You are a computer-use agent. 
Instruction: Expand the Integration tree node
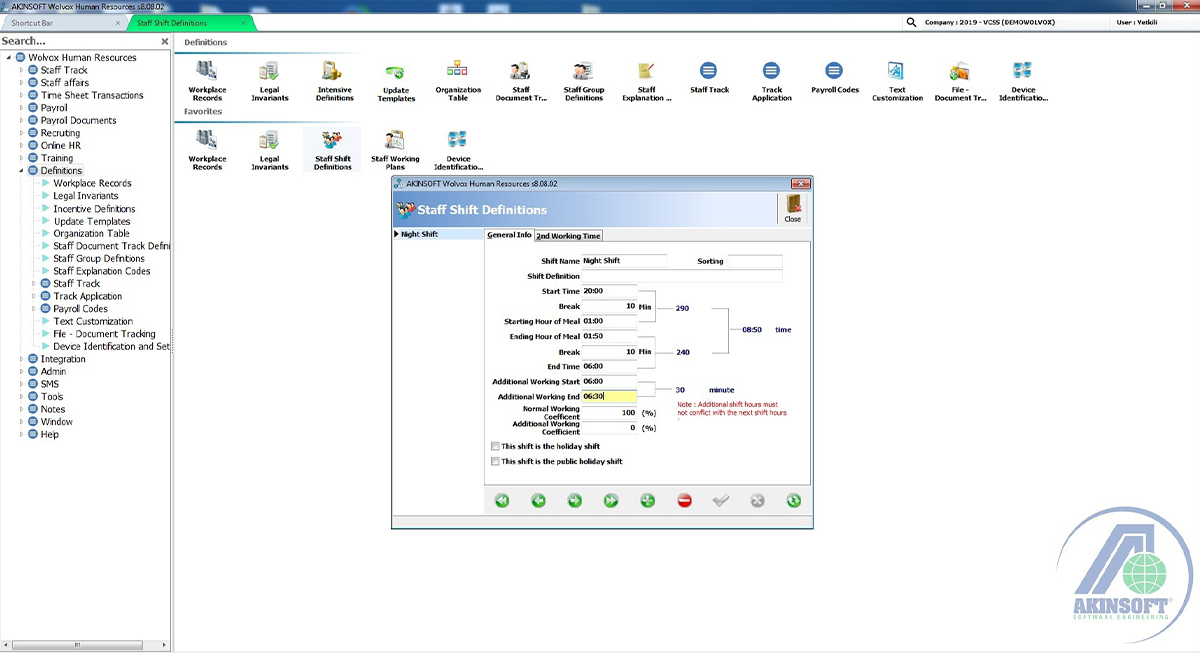pos(22,359)
